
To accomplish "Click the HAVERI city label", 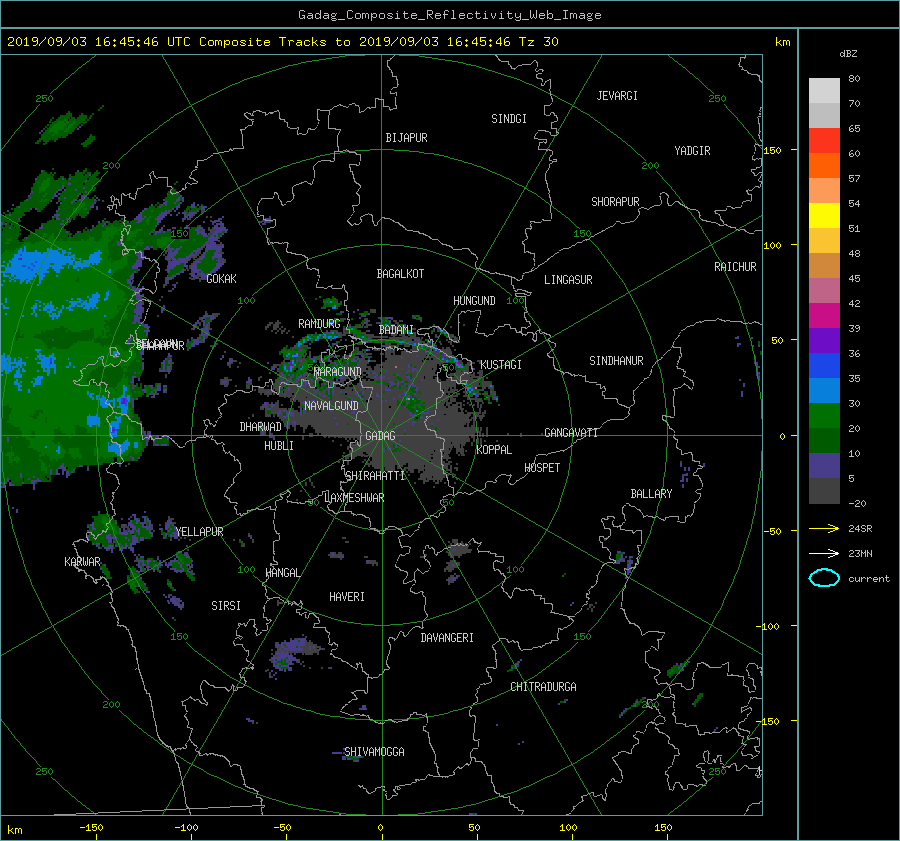I will pyautogui.click(x=347, y=597).
